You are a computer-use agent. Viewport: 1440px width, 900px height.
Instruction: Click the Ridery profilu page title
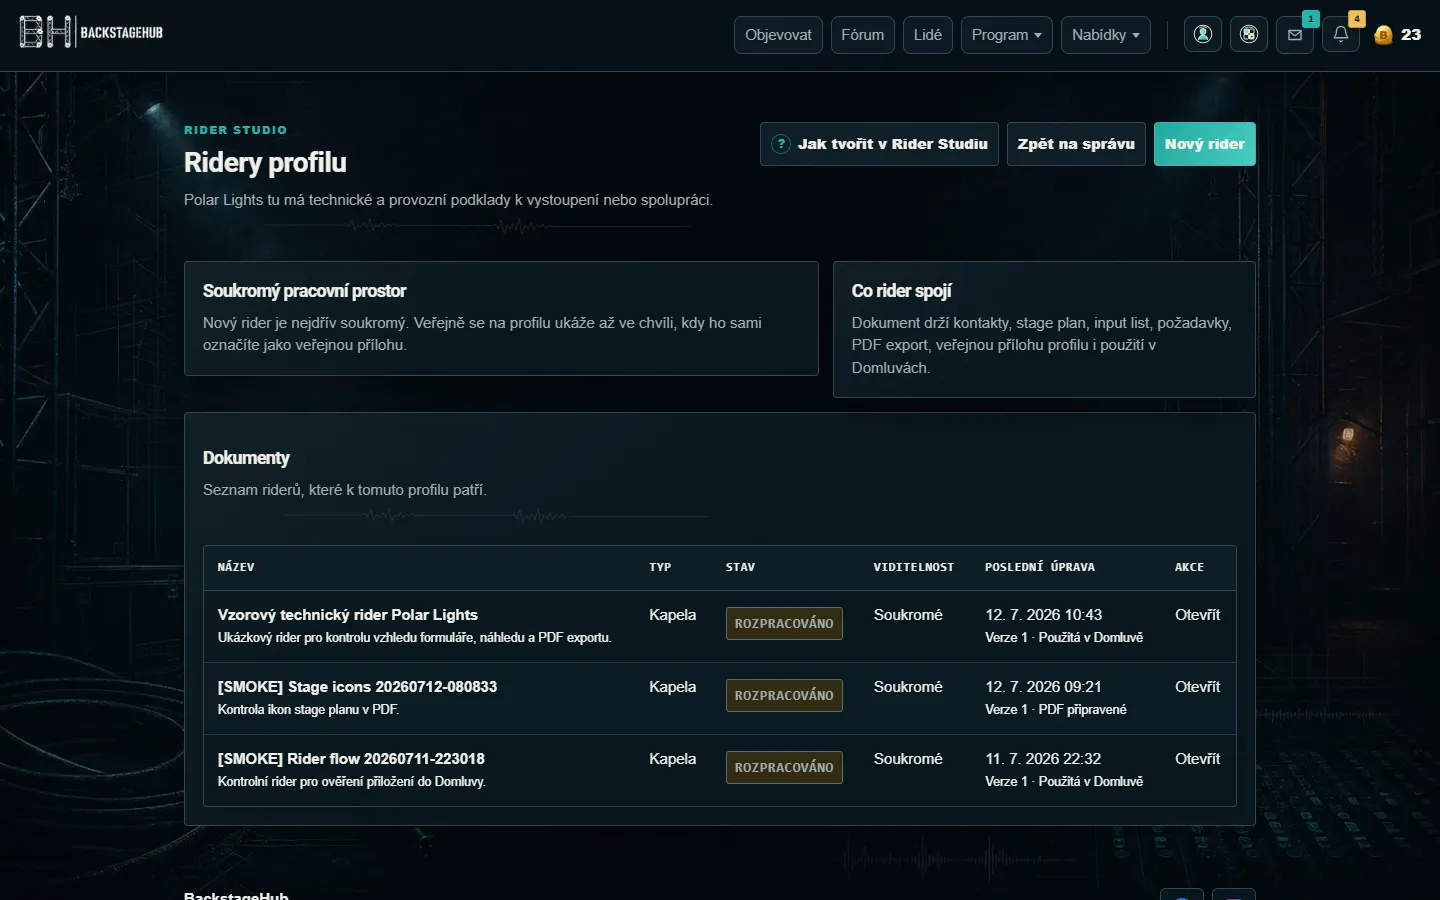click(265, 163)
